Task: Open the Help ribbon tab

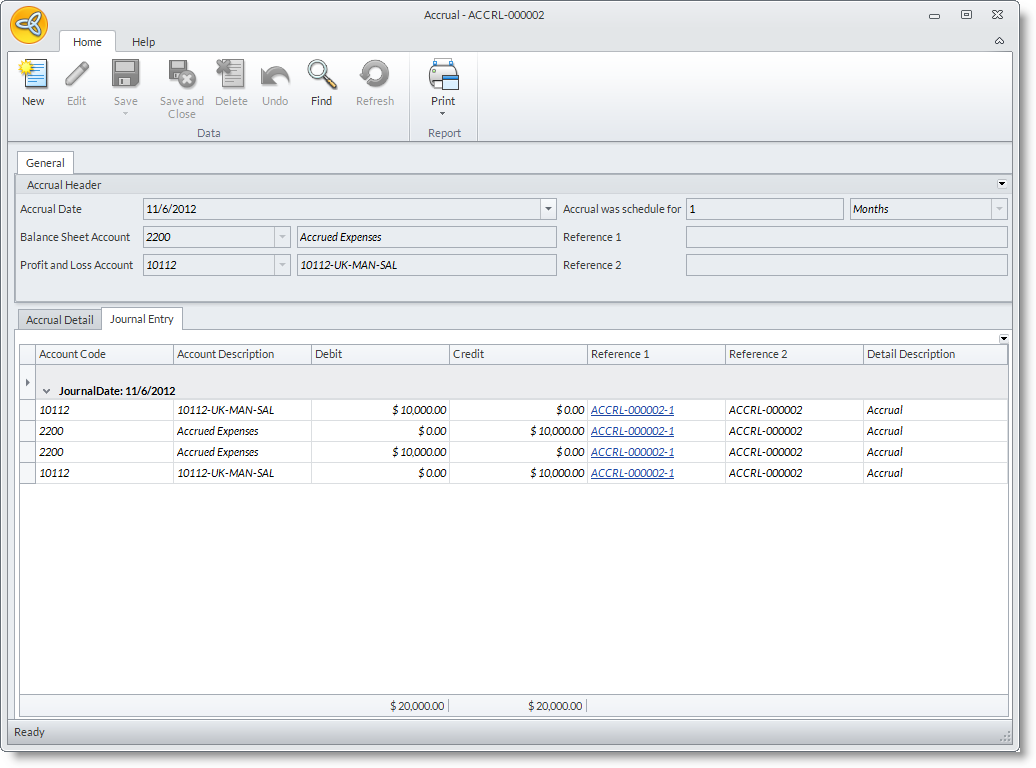Action: point(144,42)
